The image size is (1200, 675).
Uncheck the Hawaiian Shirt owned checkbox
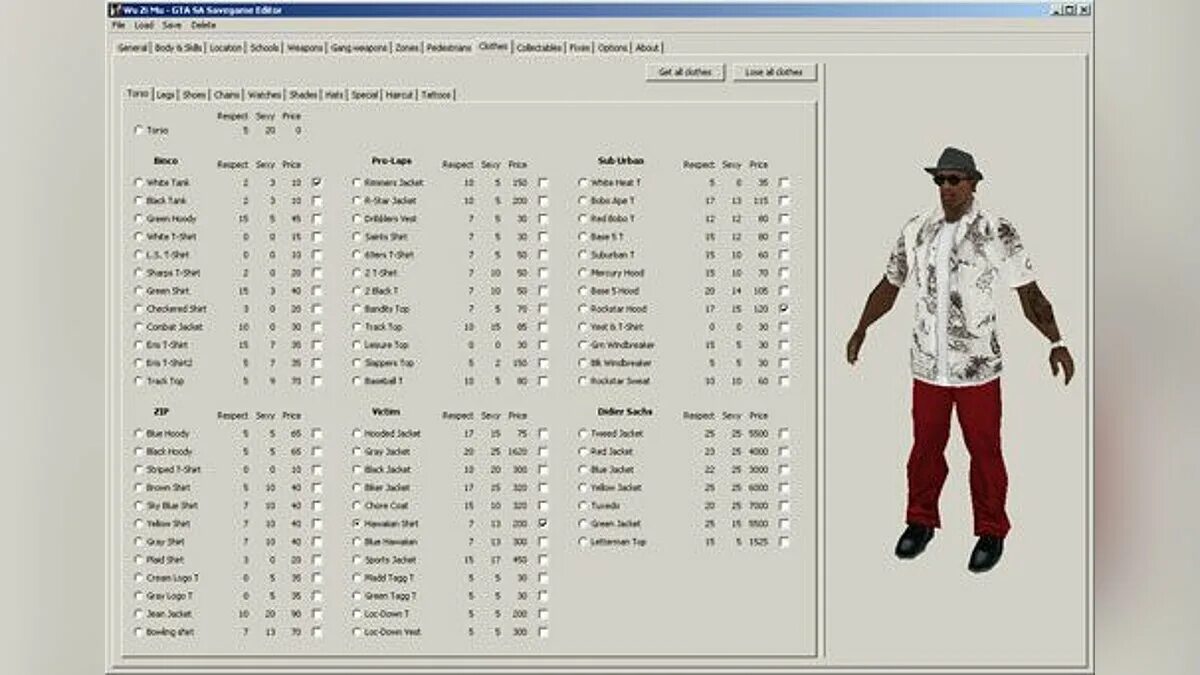pos(543,524)
